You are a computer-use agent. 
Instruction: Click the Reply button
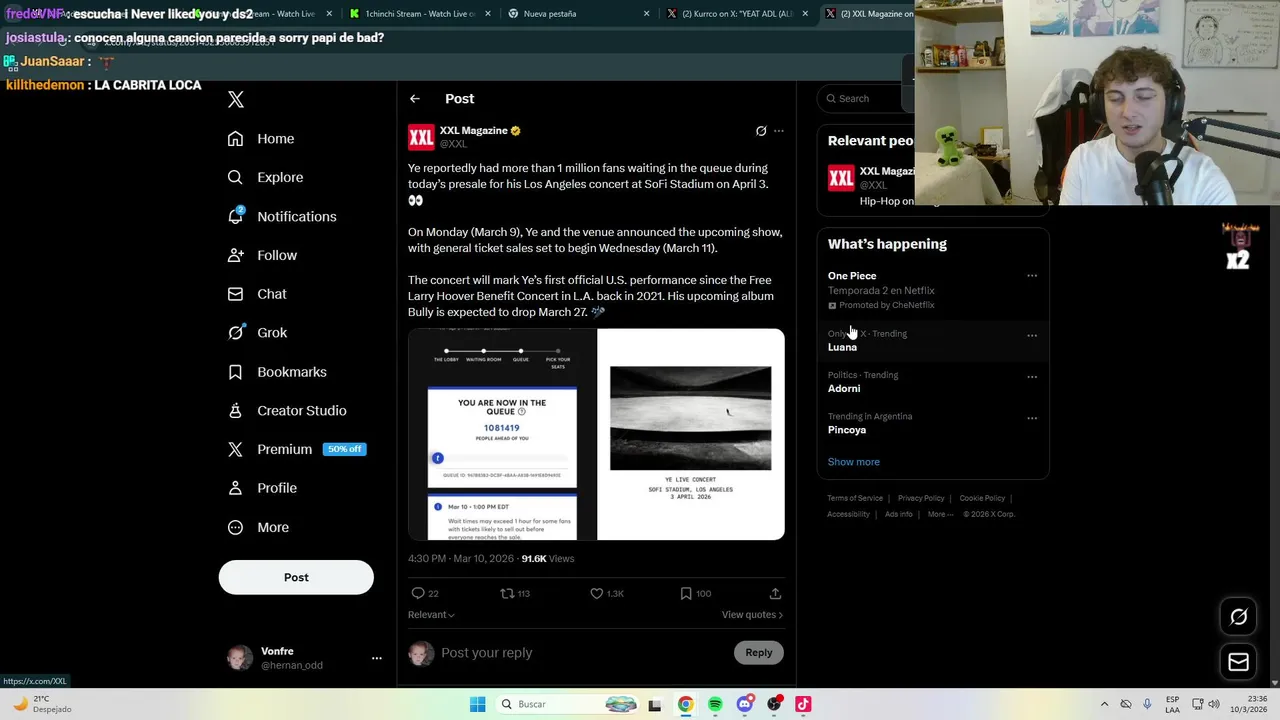click(759, 653)
